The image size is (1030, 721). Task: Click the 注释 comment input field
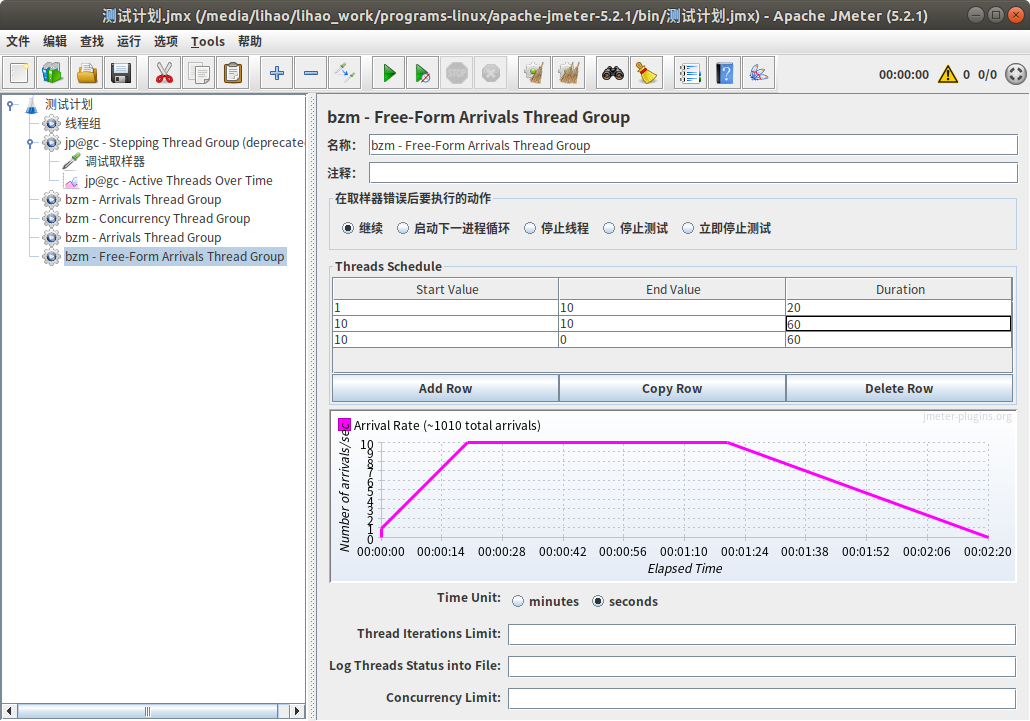(x=693, y=173)
